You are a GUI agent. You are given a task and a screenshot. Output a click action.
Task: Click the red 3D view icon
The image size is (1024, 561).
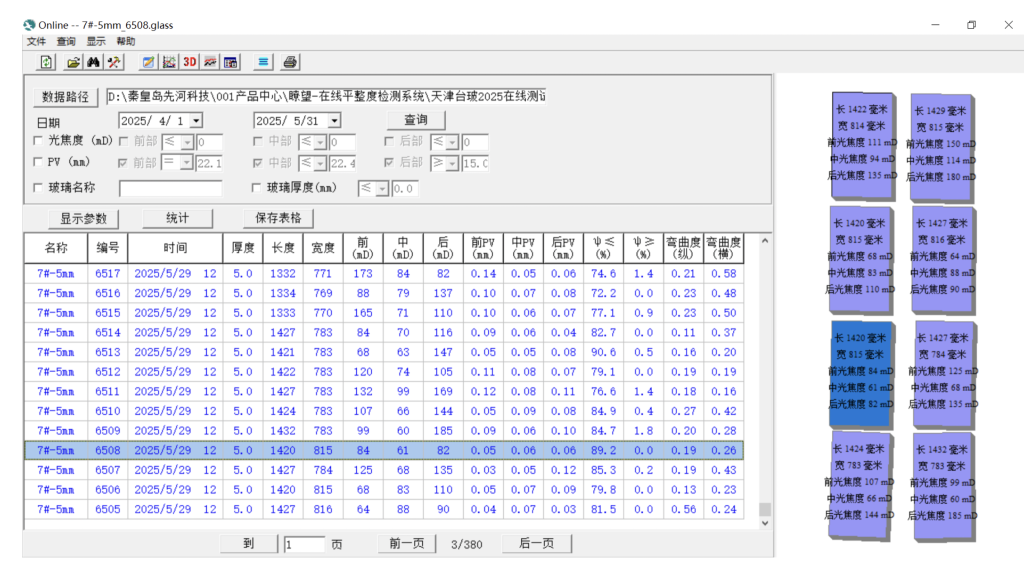(190, 62)
